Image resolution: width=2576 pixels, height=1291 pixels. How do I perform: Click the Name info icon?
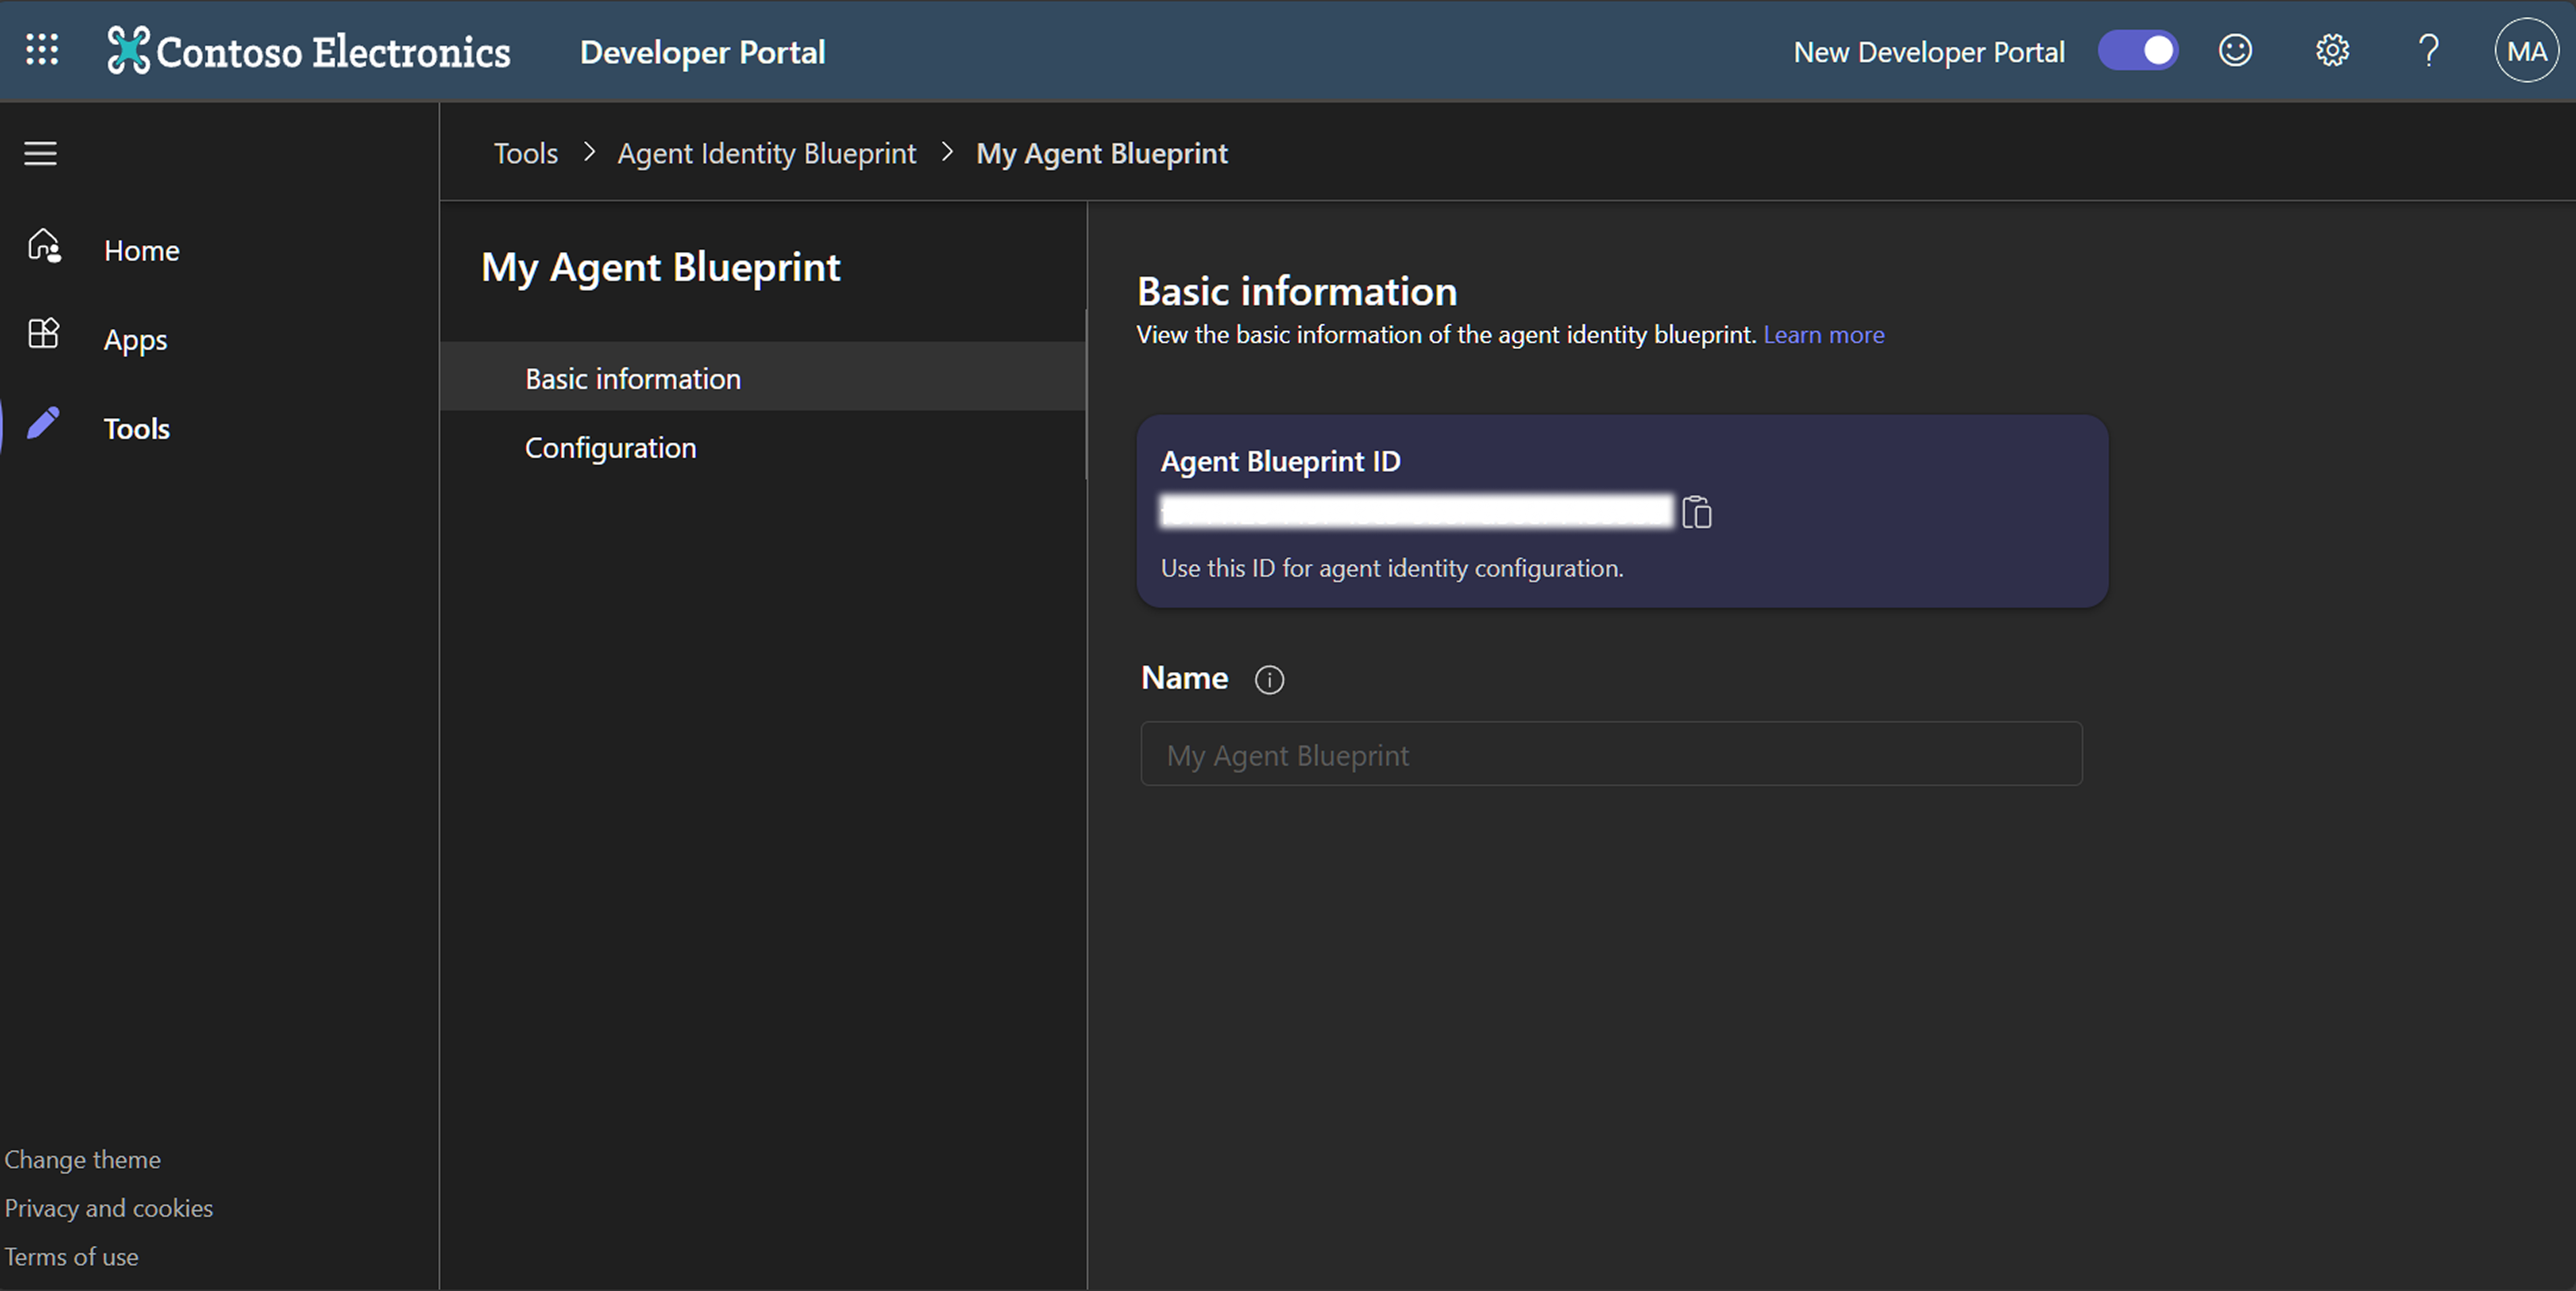tap(1269, 680)
